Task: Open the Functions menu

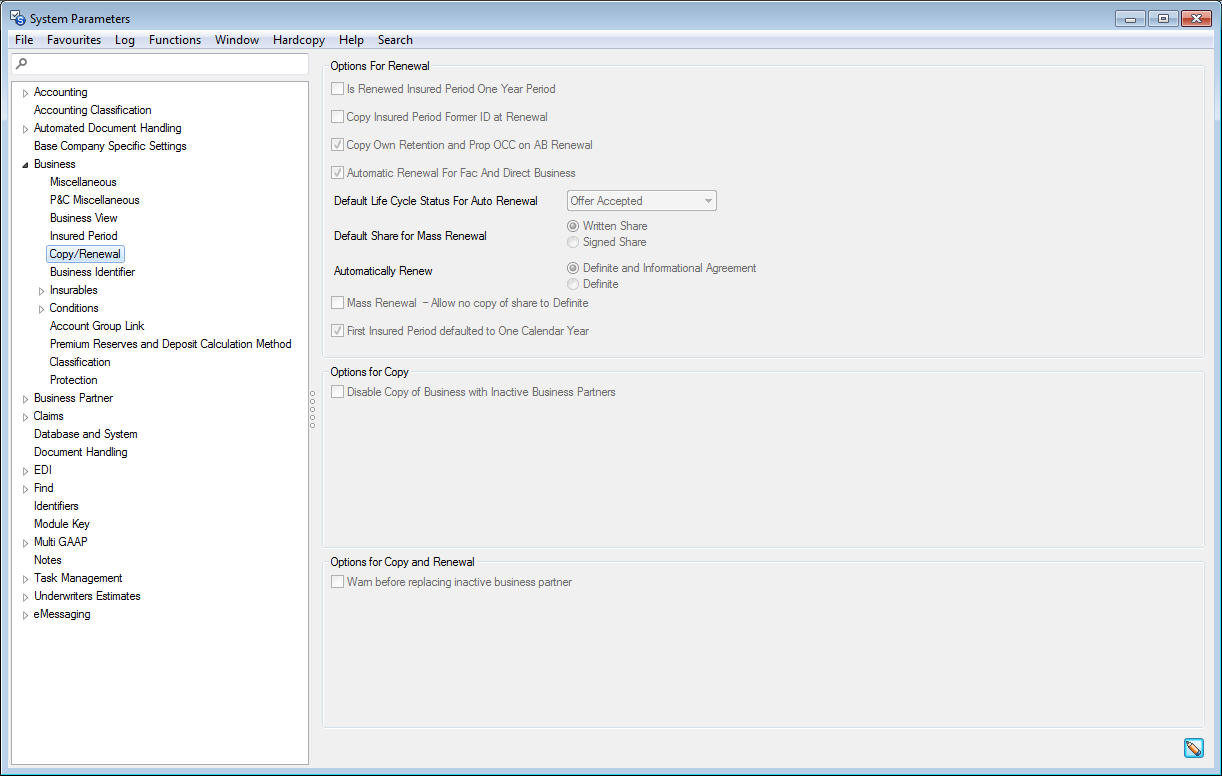Action: point(174,40)
